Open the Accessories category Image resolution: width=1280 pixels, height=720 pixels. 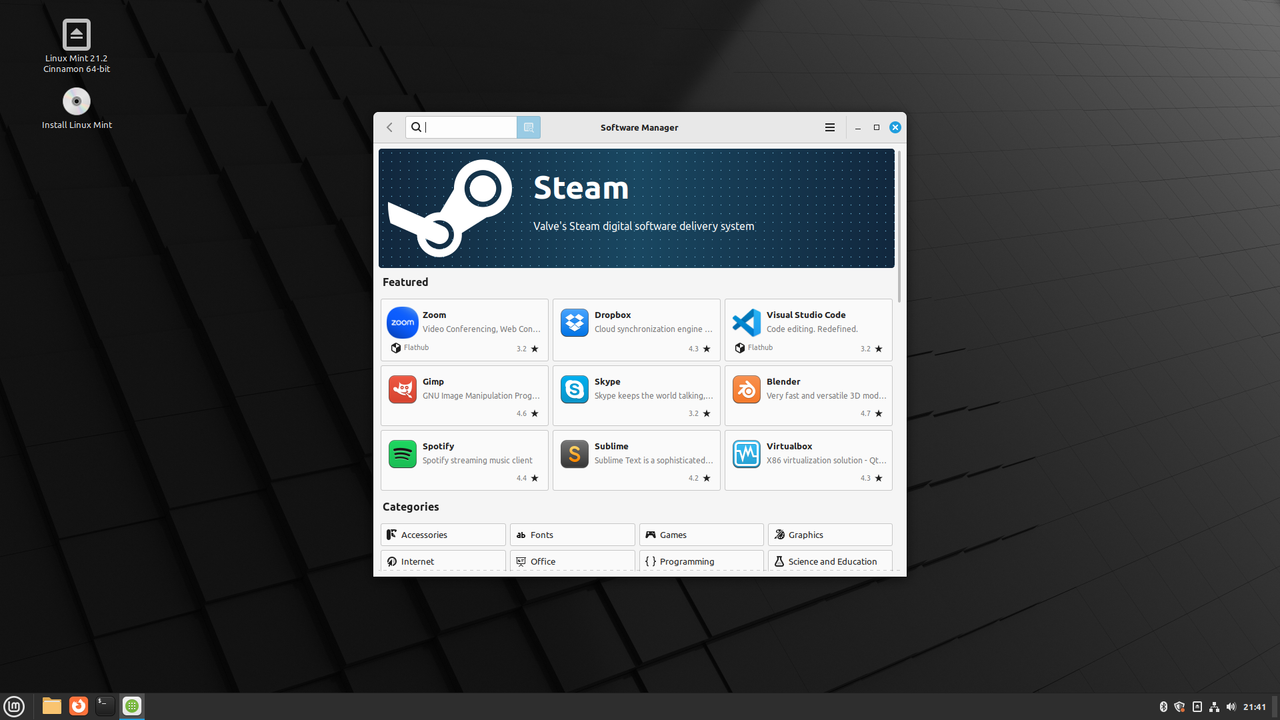point(443,535)
